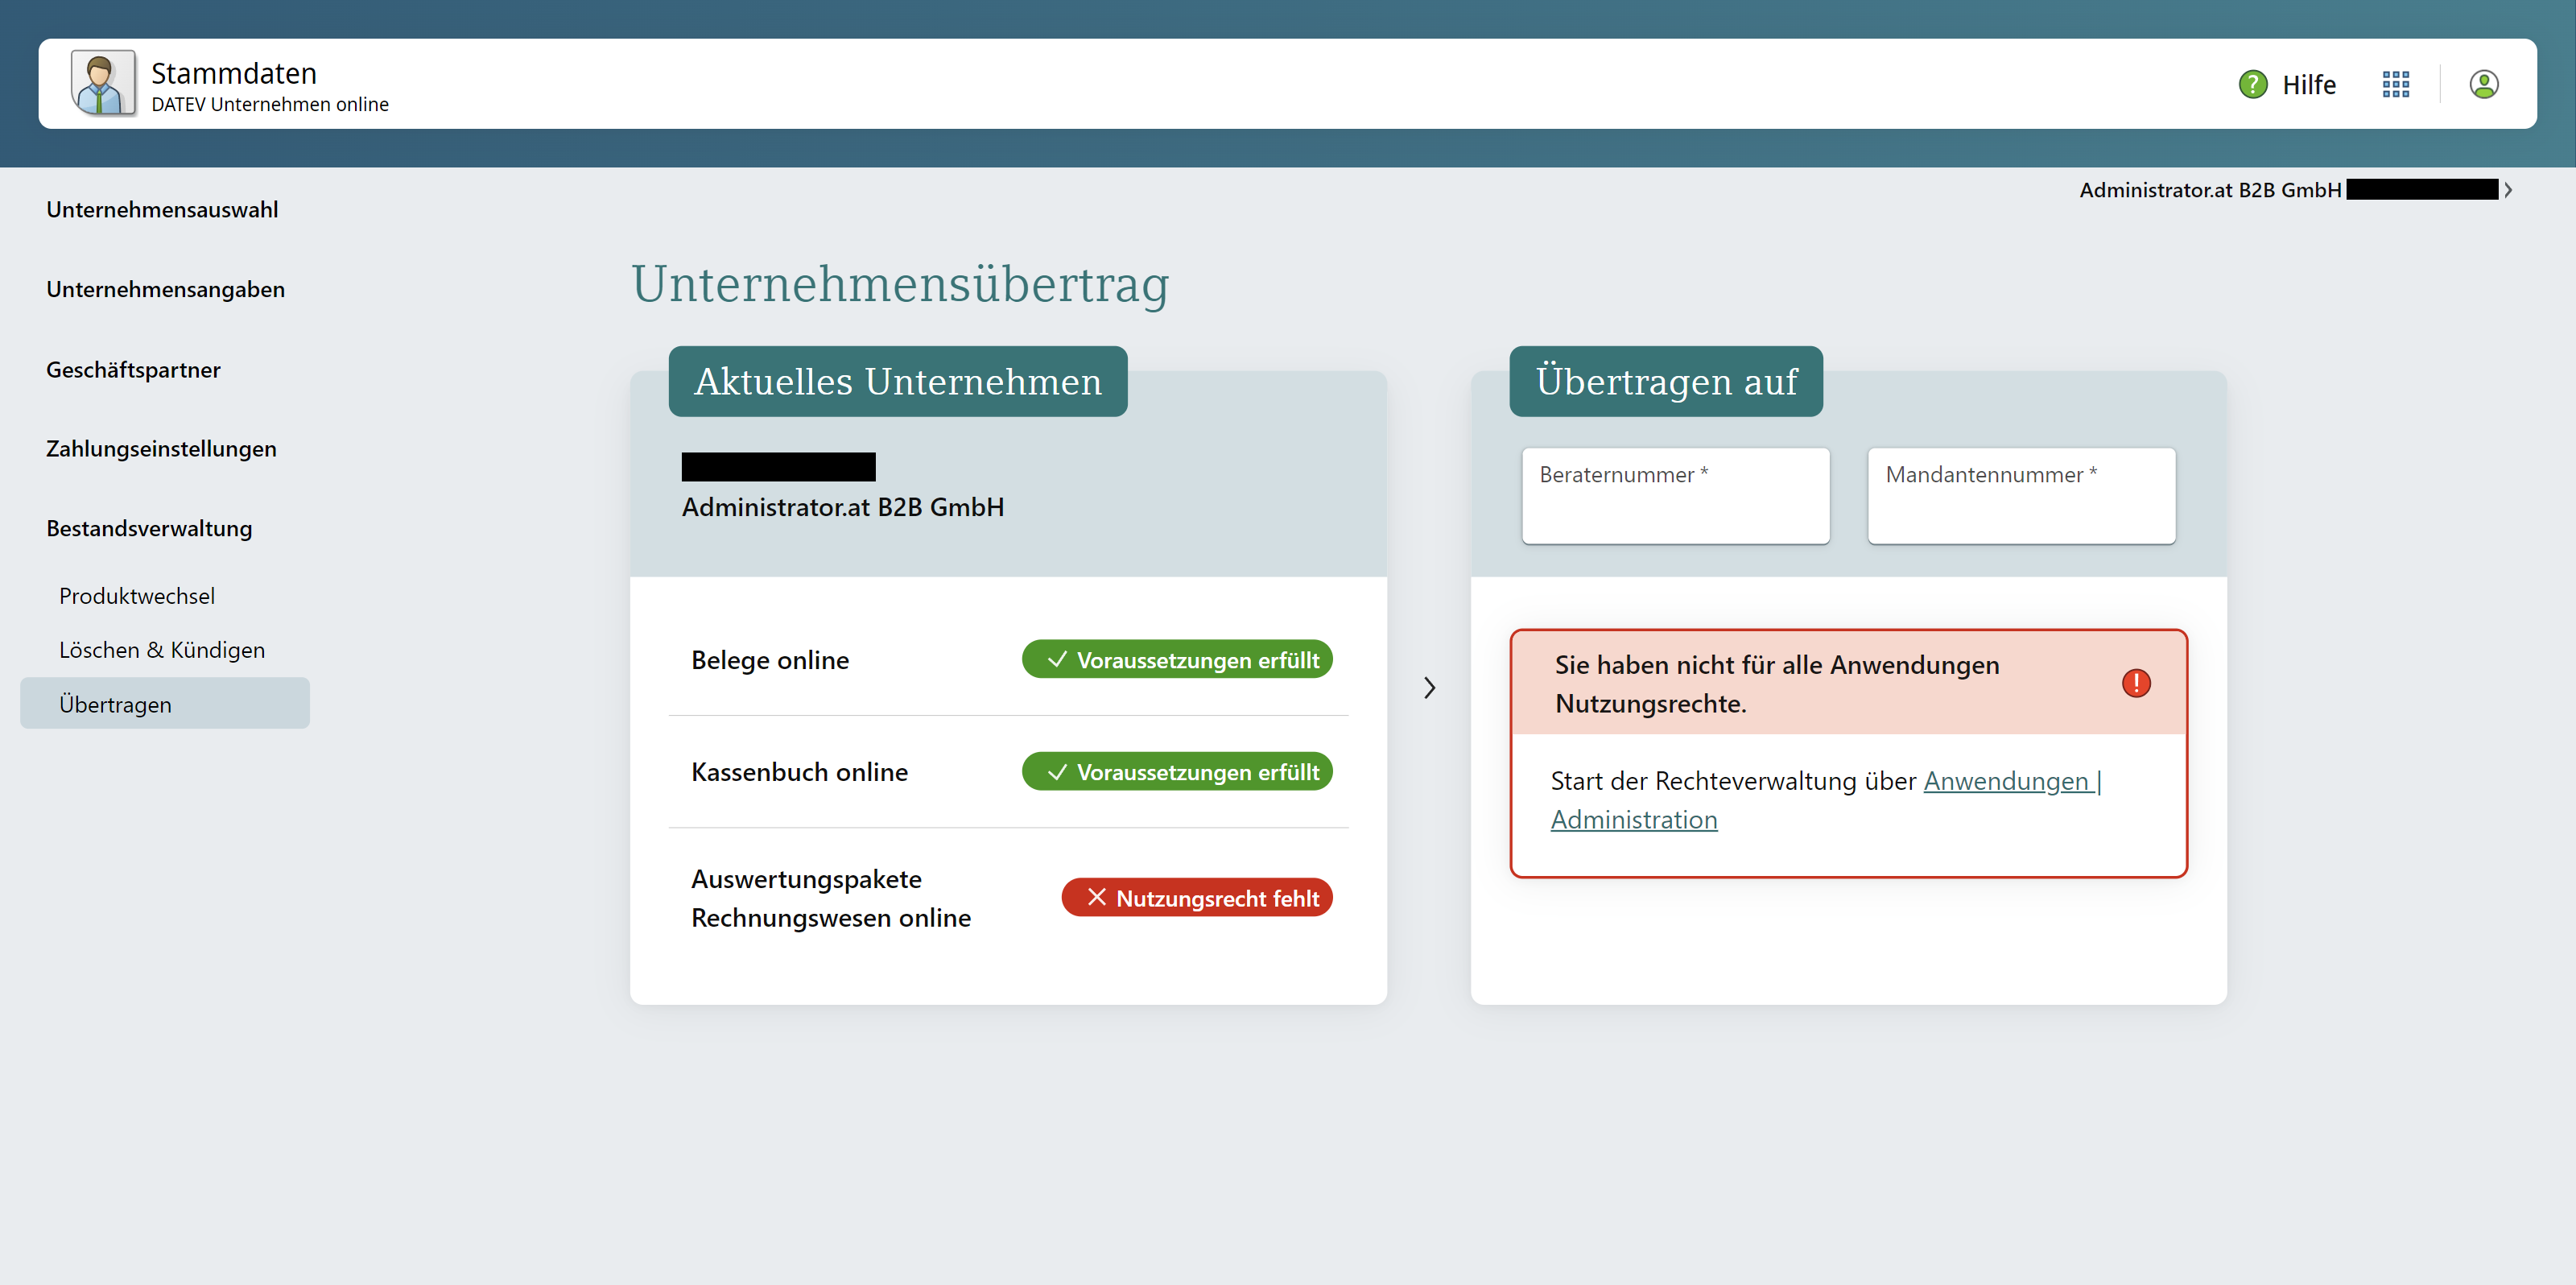Click the red Nutzungsrecht fehlt badge
The image size is (2576, 1285).
[1196, 898]
